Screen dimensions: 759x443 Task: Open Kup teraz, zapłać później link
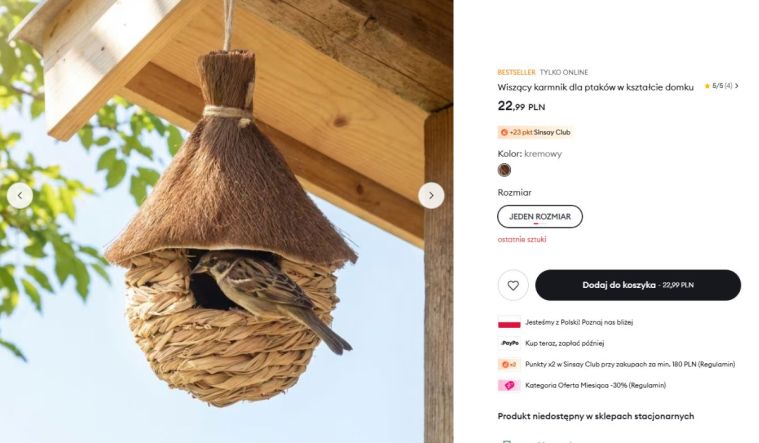(564, 343)
